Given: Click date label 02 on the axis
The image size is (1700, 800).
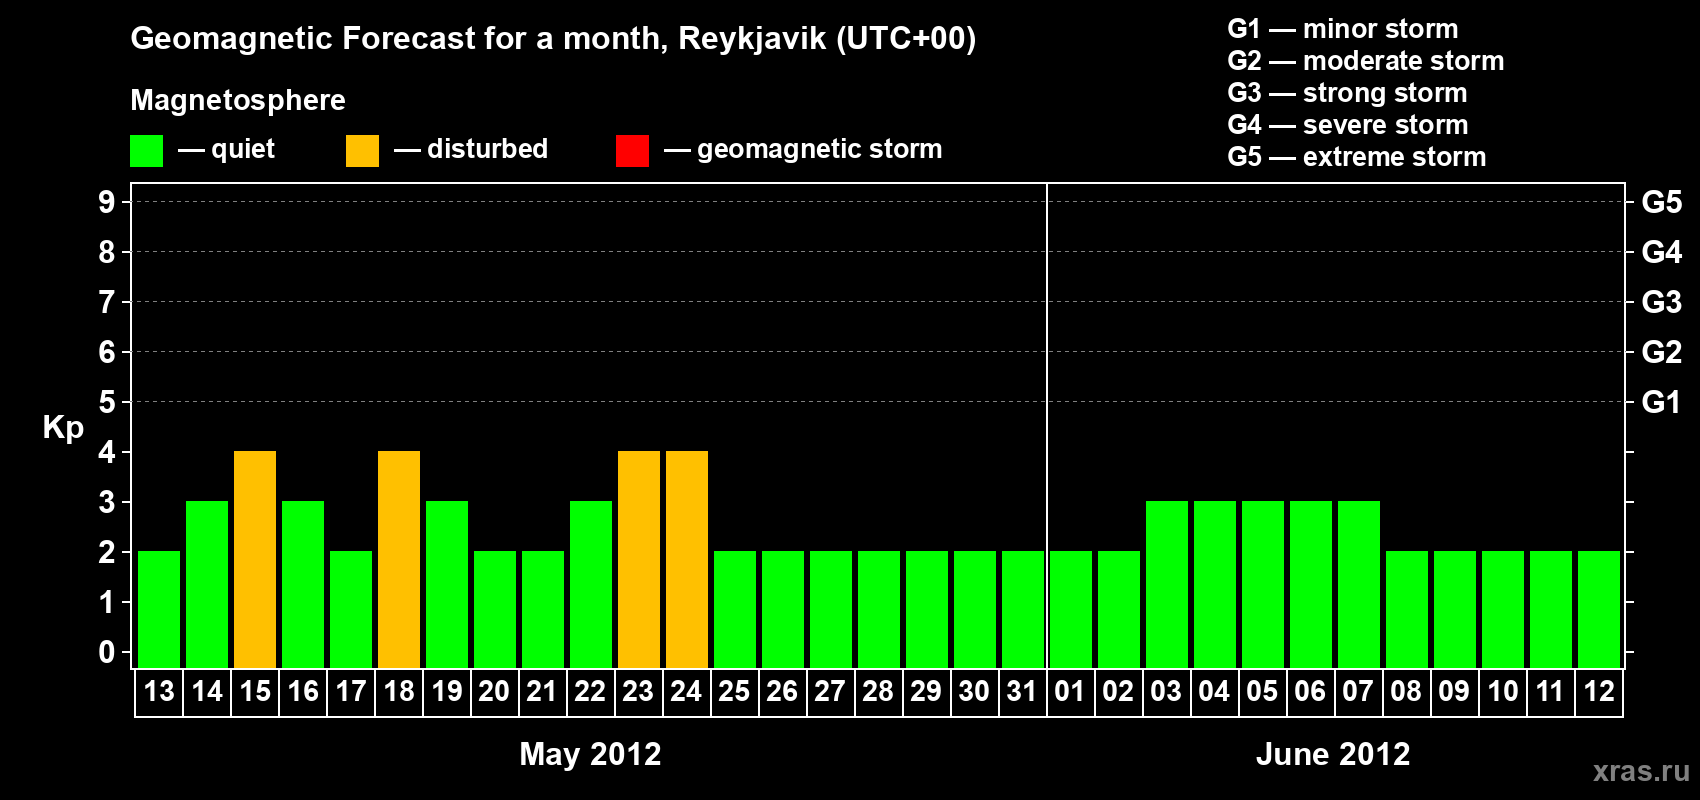Looking at the screenshot, I should point(1118,692).
